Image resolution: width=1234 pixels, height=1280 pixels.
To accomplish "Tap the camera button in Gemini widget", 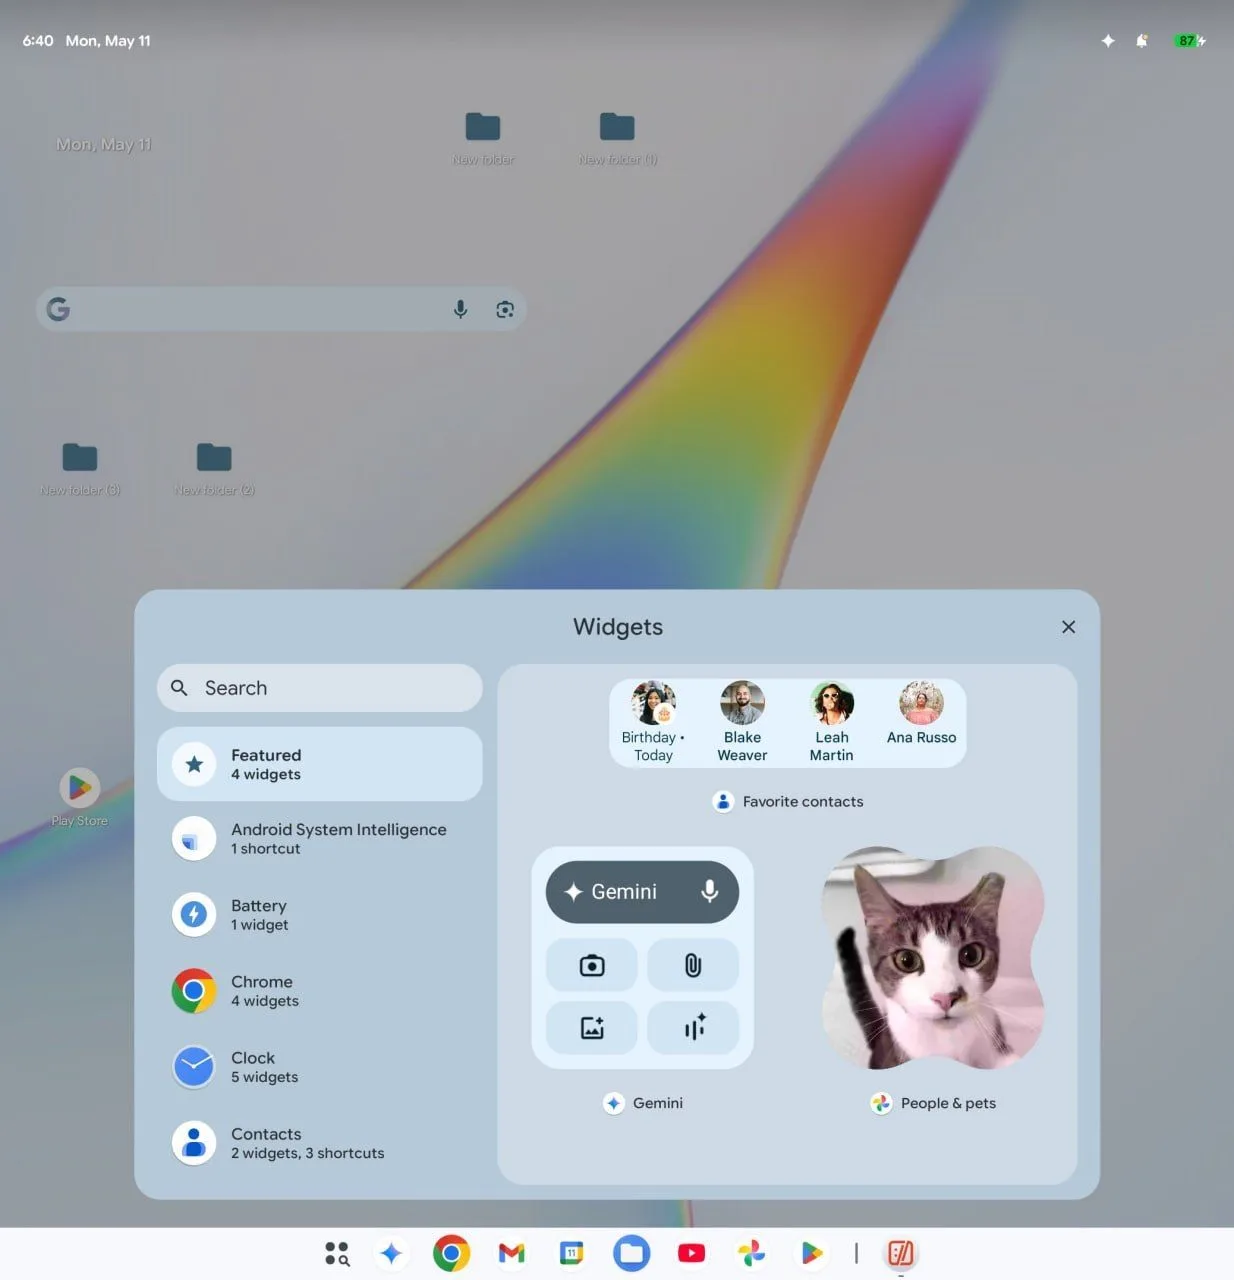I will pyautogui.click(x=592, y=965).
